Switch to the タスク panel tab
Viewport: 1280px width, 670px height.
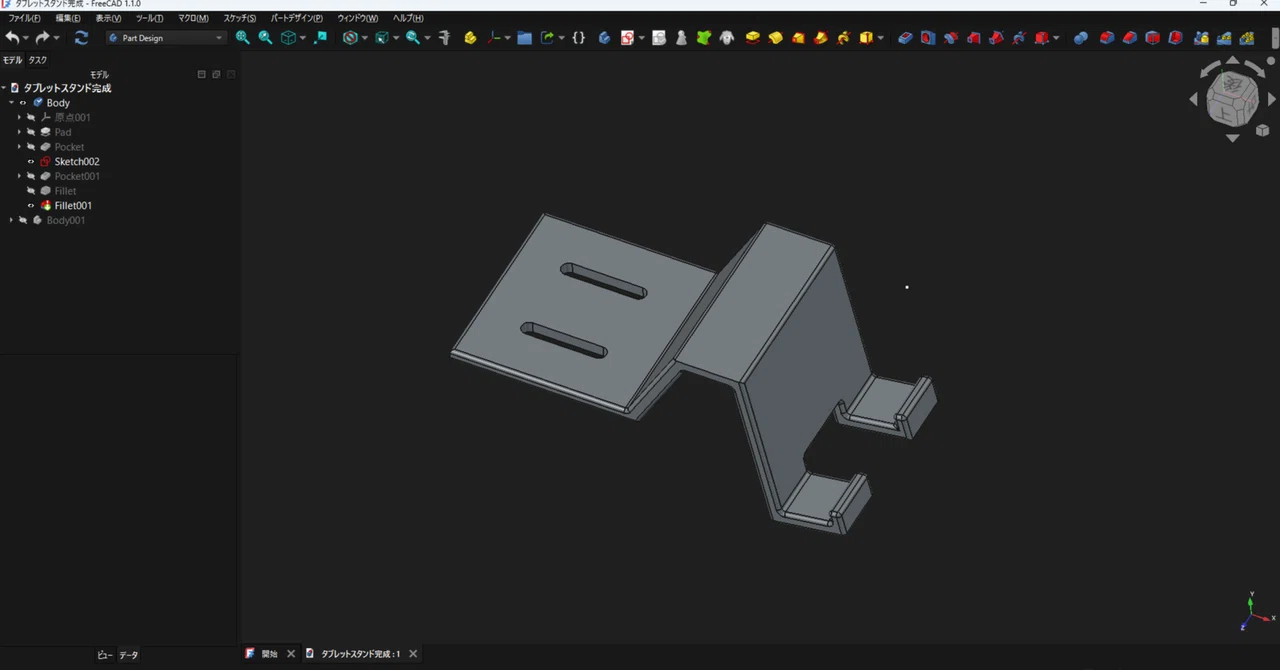point(37,60)
